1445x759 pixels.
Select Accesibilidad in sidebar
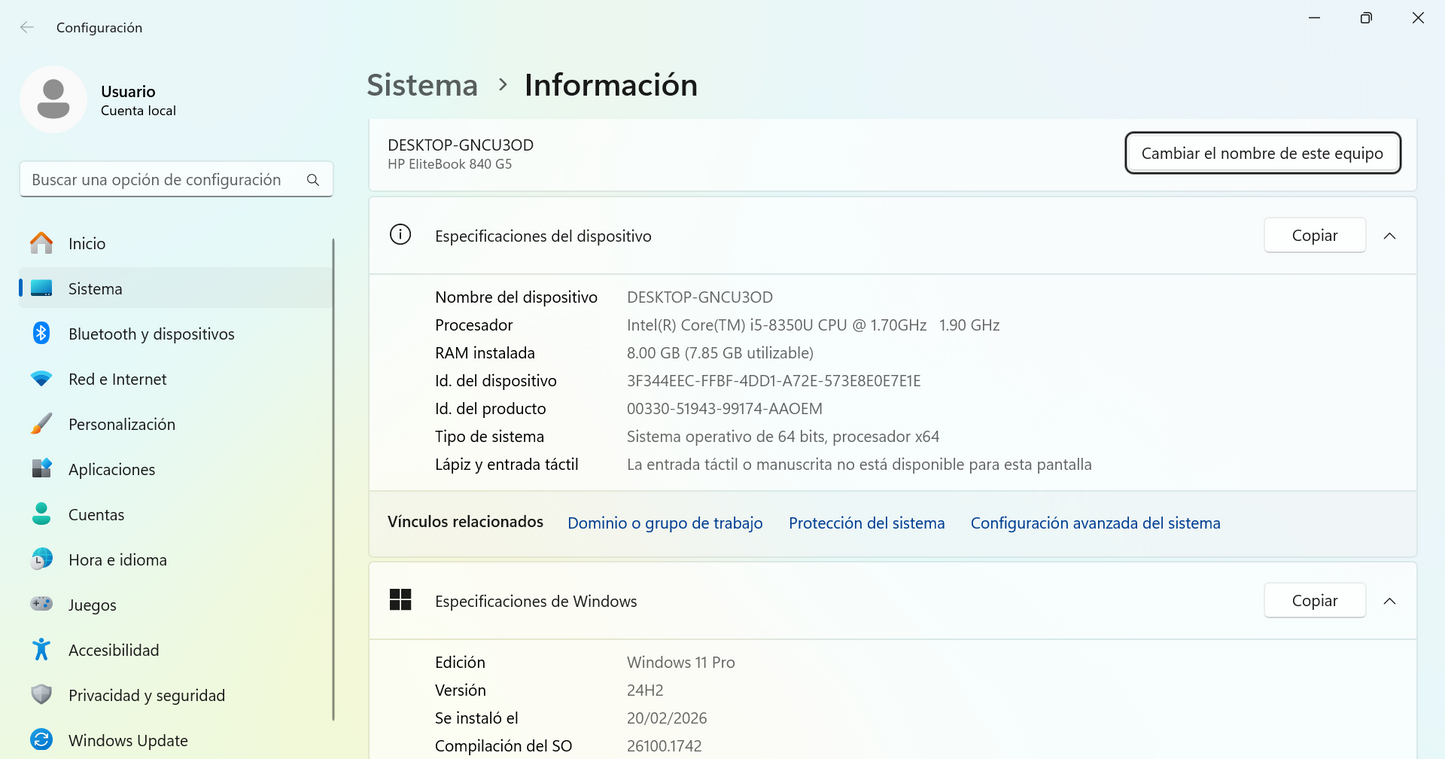click(x=176, y=650)
